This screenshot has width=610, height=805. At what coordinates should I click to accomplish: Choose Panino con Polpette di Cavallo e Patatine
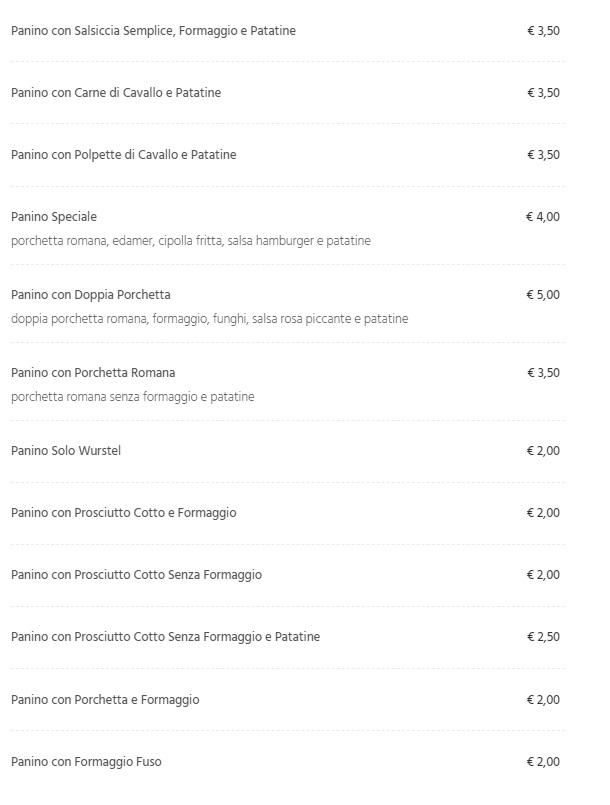(124, 155)
